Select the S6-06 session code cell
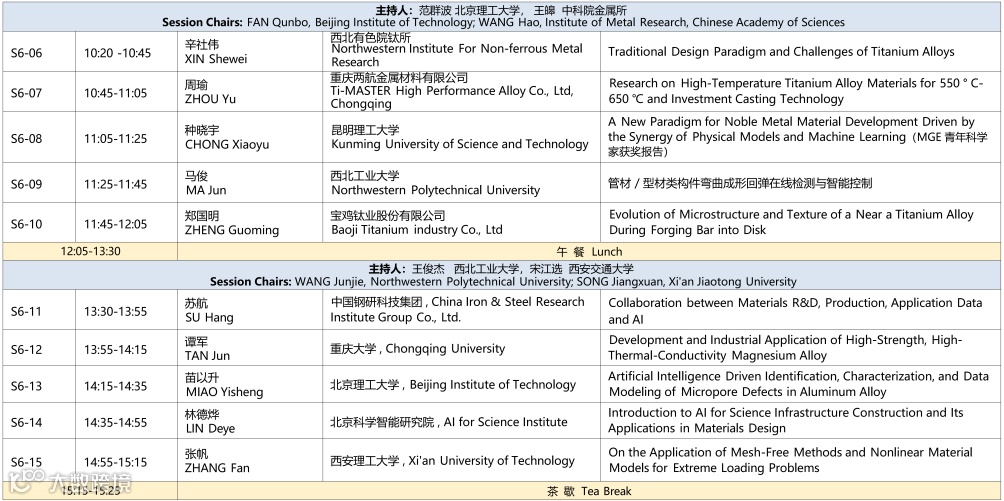The width and height of the screenshot is (1004, 501). pos(26,53)
